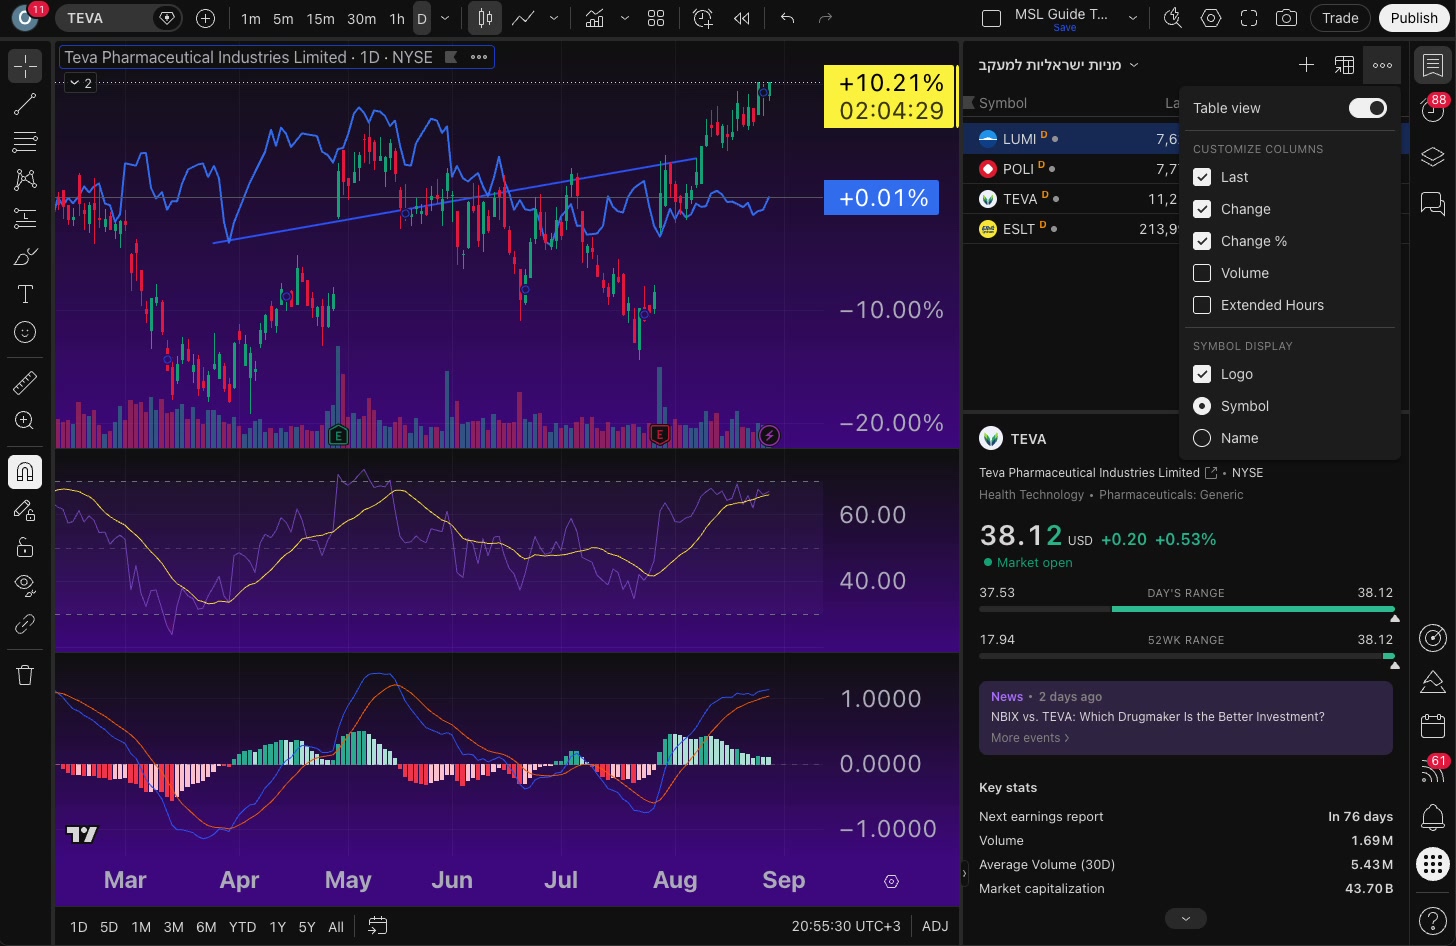The height and width of the screenshot is (946, 1456).
Task: Select the trend line drawing tool
Action: point(25,104)
